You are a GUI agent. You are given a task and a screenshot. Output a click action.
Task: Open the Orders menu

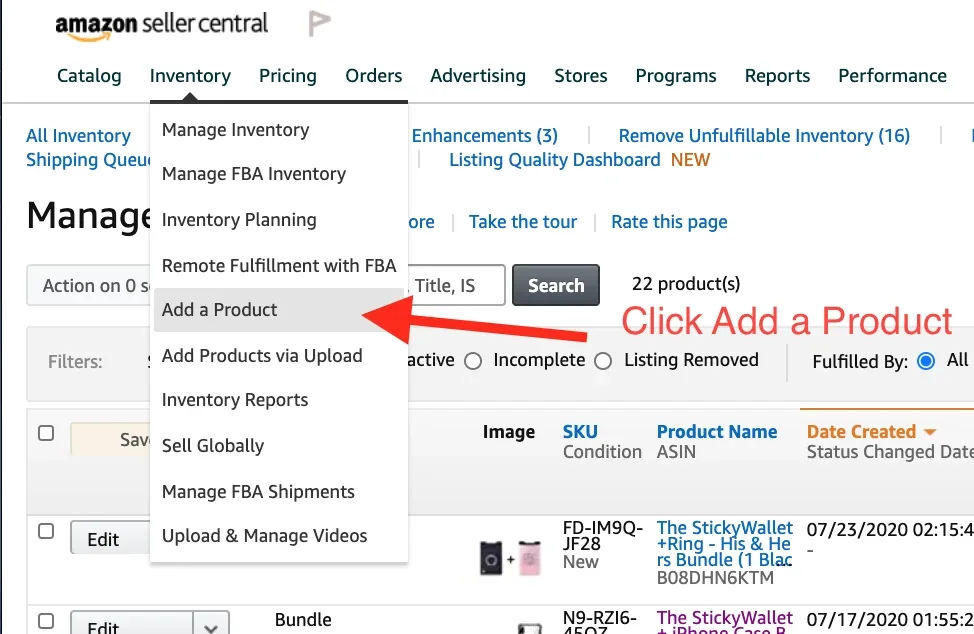(374, 76)
